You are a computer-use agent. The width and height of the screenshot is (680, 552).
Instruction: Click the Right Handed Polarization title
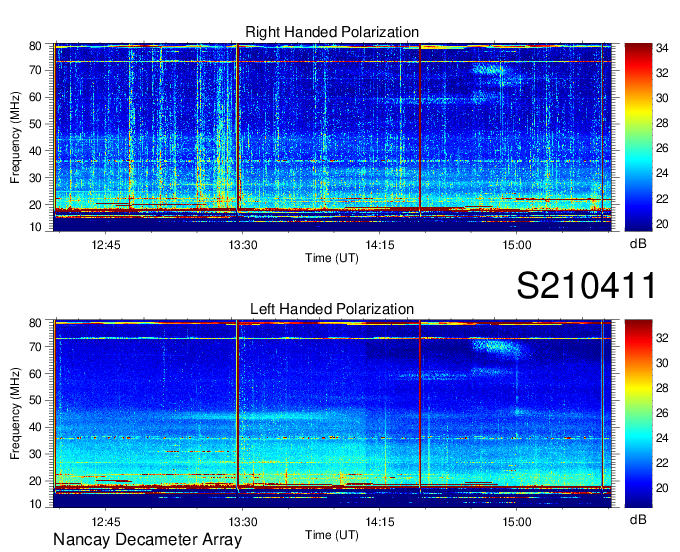point(332,32)
